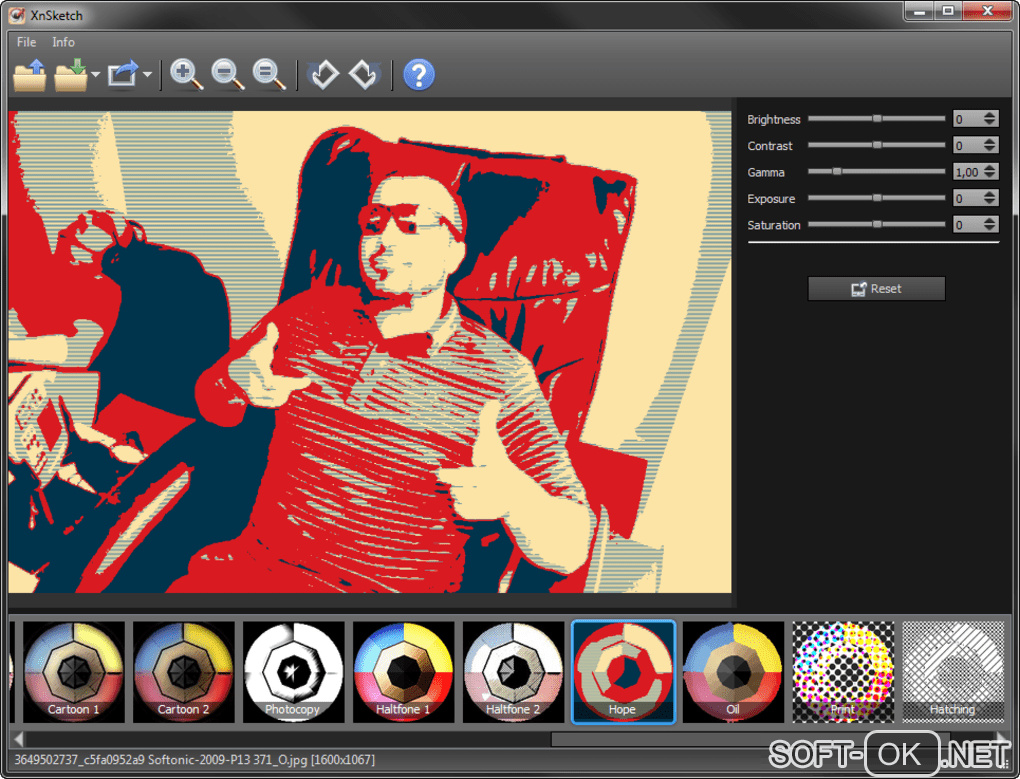The image size is (1020, 779).
Task: Maximize the XnSketch window
Action: pyautogui.click(x=948, y=12)
